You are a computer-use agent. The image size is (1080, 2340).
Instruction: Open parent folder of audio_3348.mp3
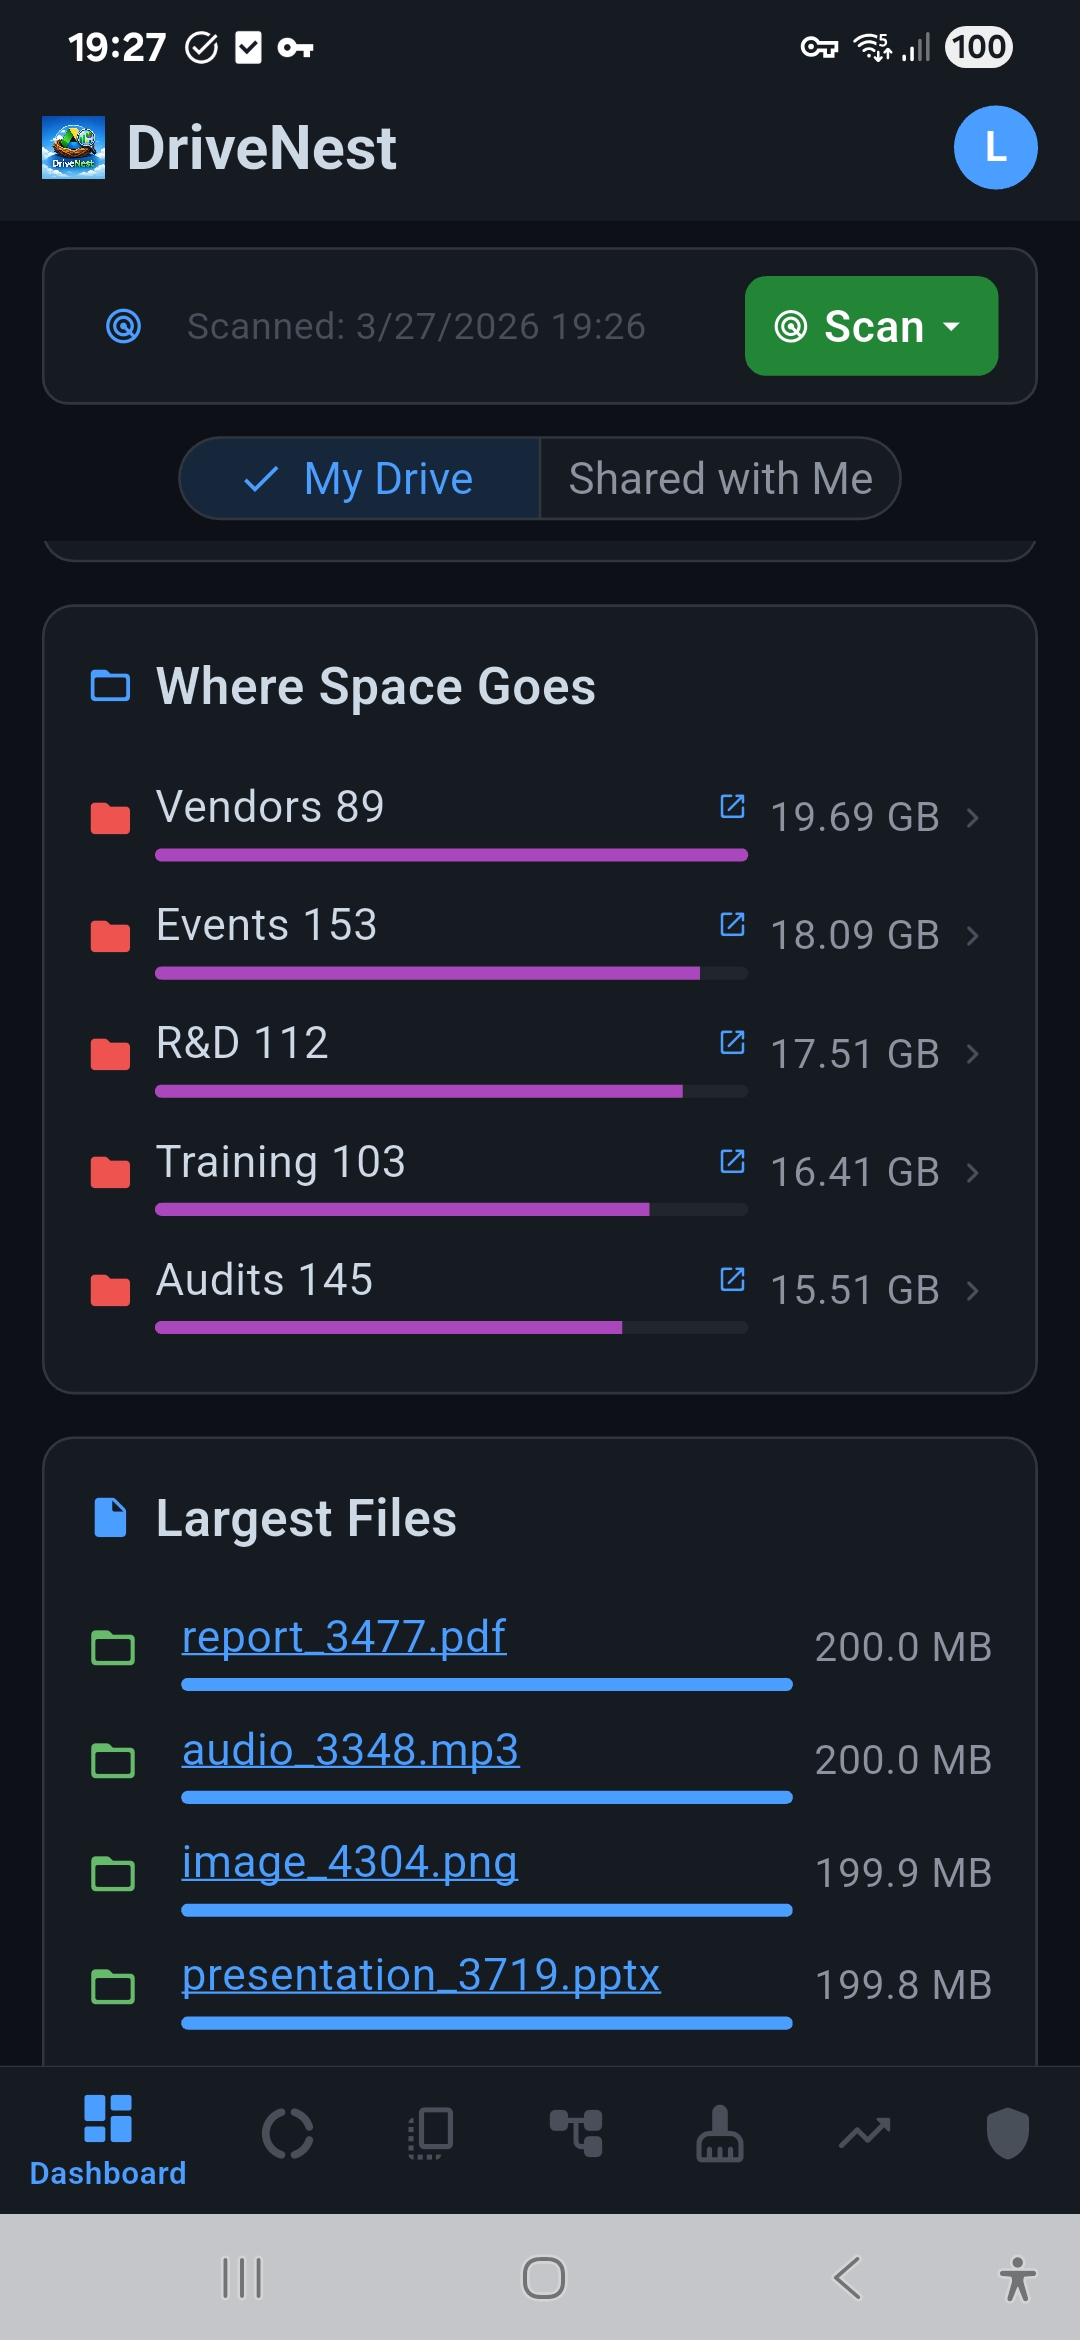tap(113, 1761)
